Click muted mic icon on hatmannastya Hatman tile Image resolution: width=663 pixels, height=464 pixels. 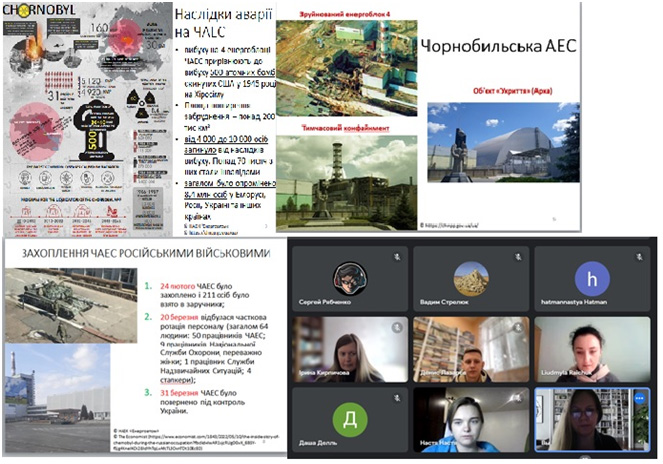[x=639, y=257]
